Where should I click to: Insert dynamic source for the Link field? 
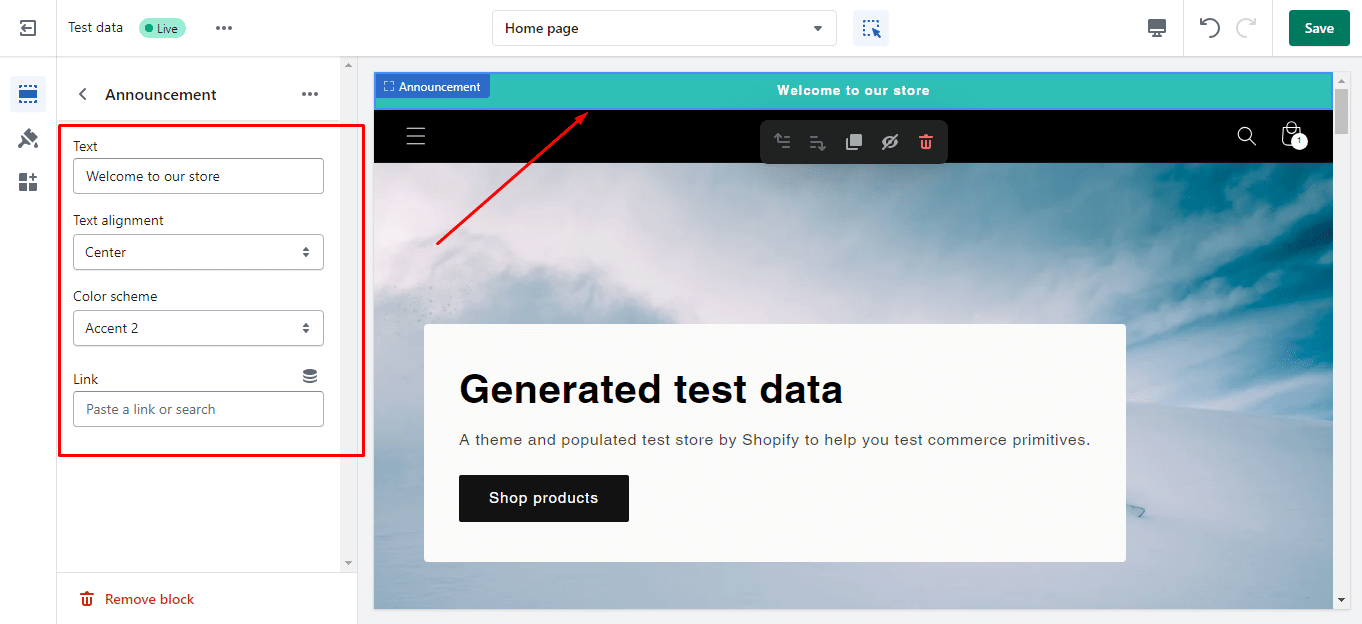coord(309,375)
